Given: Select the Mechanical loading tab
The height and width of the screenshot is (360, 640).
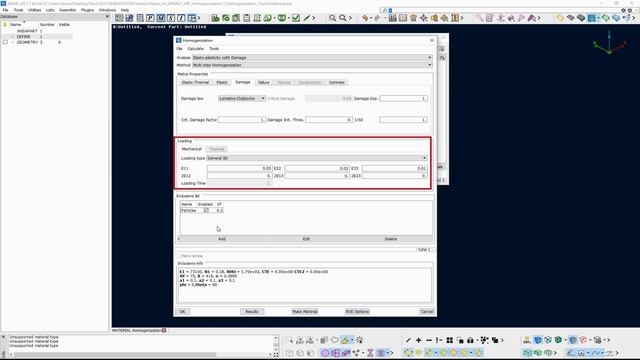Looking at the screenshot, I should pos(191,149).
